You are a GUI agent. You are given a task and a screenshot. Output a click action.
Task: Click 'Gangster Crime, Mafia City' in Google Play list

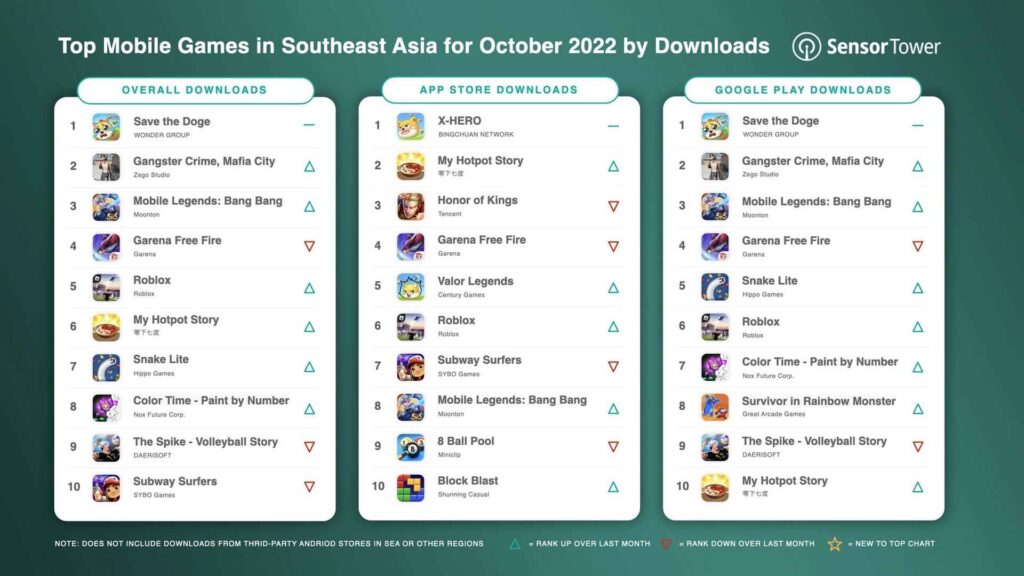[812, 161]
